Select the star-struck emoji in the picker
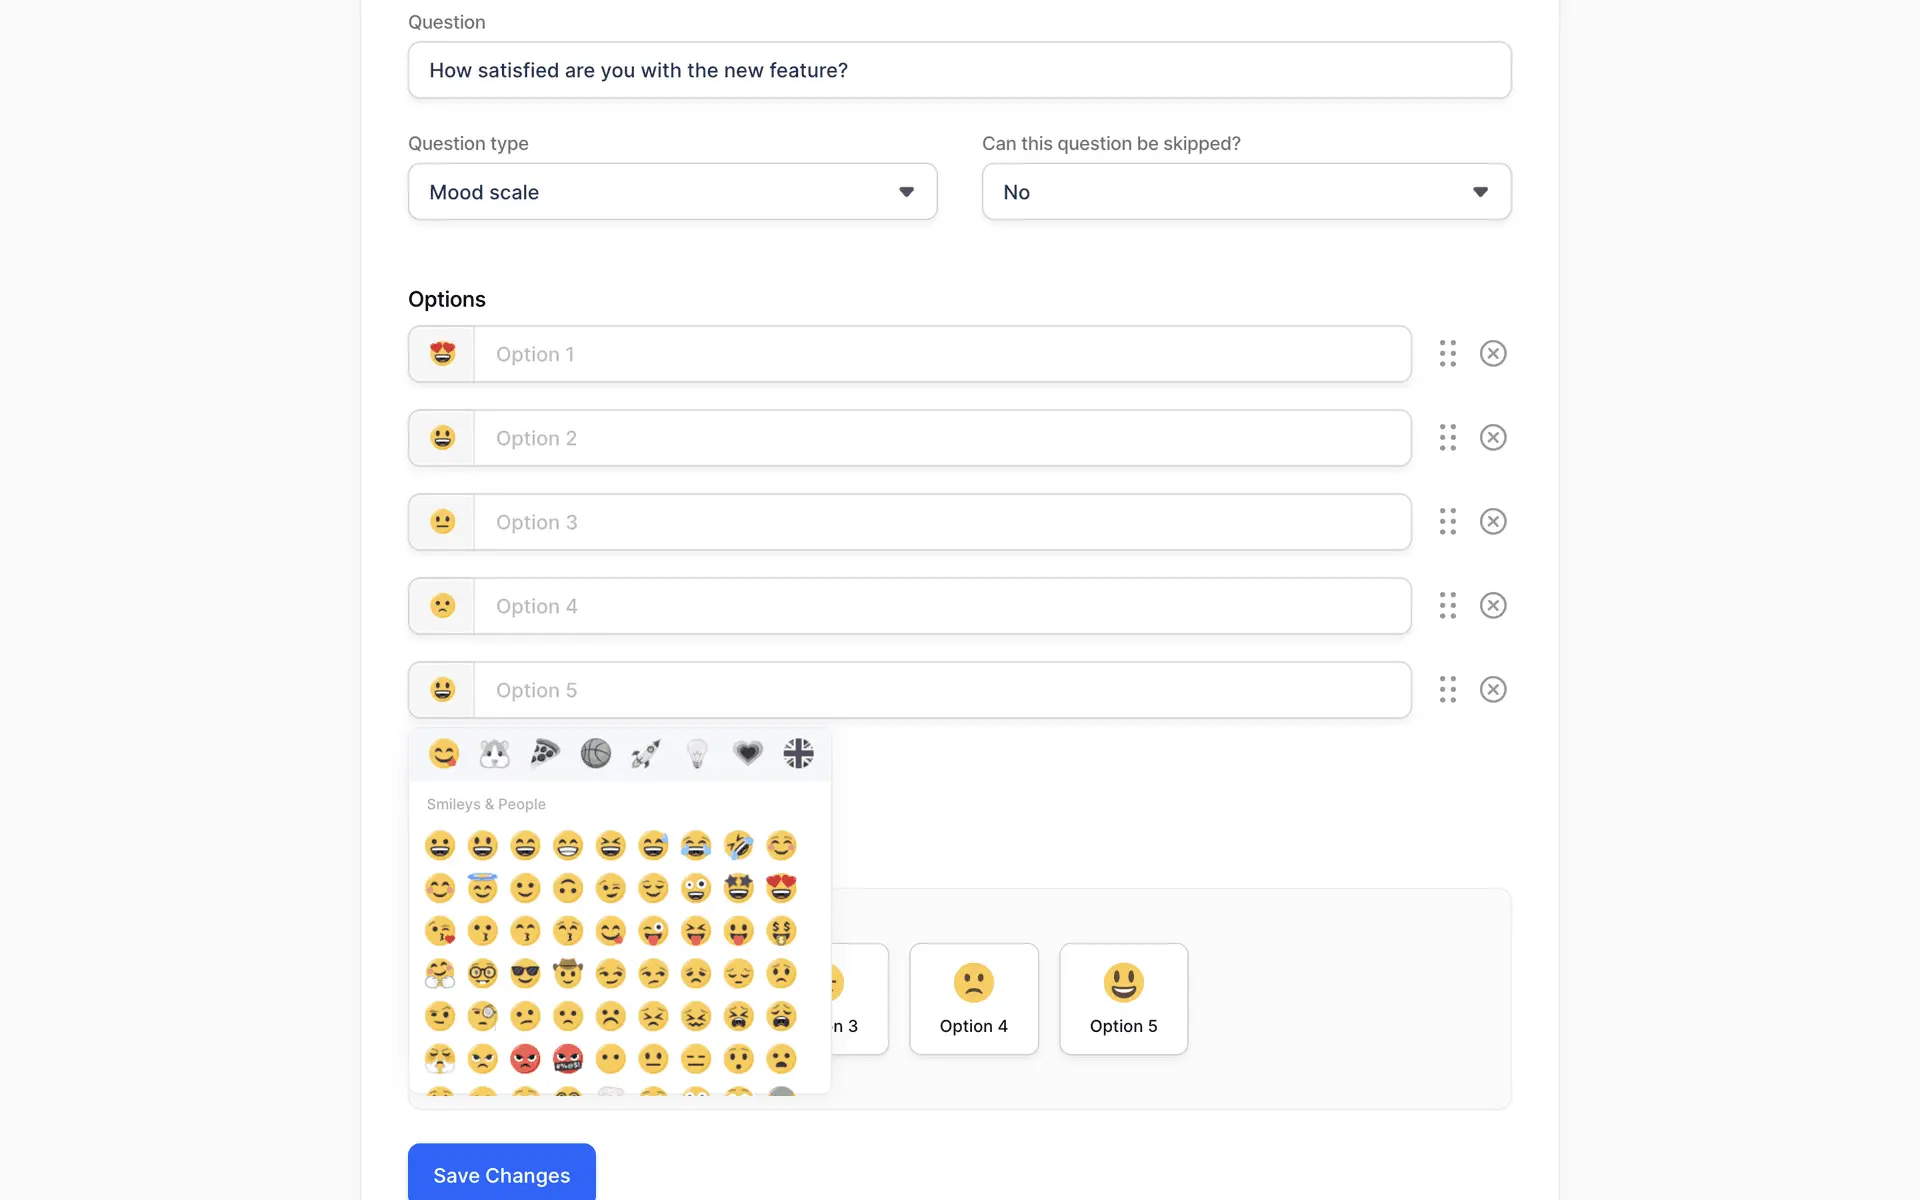Image resolution: width=1920 pixels, height=1200 pixels. click(x=739, y=888)
